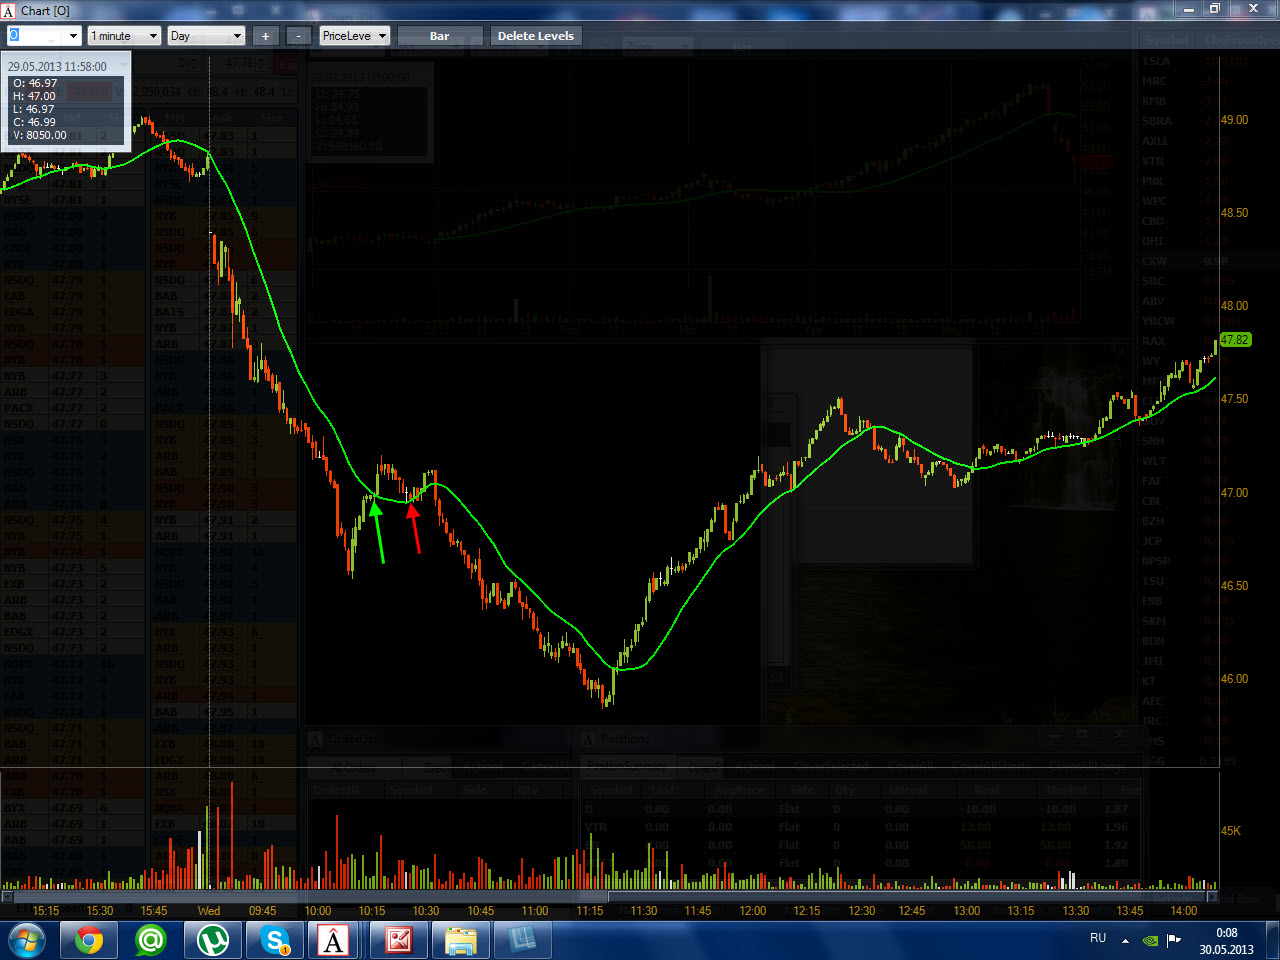Click the Delete Levels button
Image resolution: width=1280 pixels, height=960 pixels.
point(536,36)
